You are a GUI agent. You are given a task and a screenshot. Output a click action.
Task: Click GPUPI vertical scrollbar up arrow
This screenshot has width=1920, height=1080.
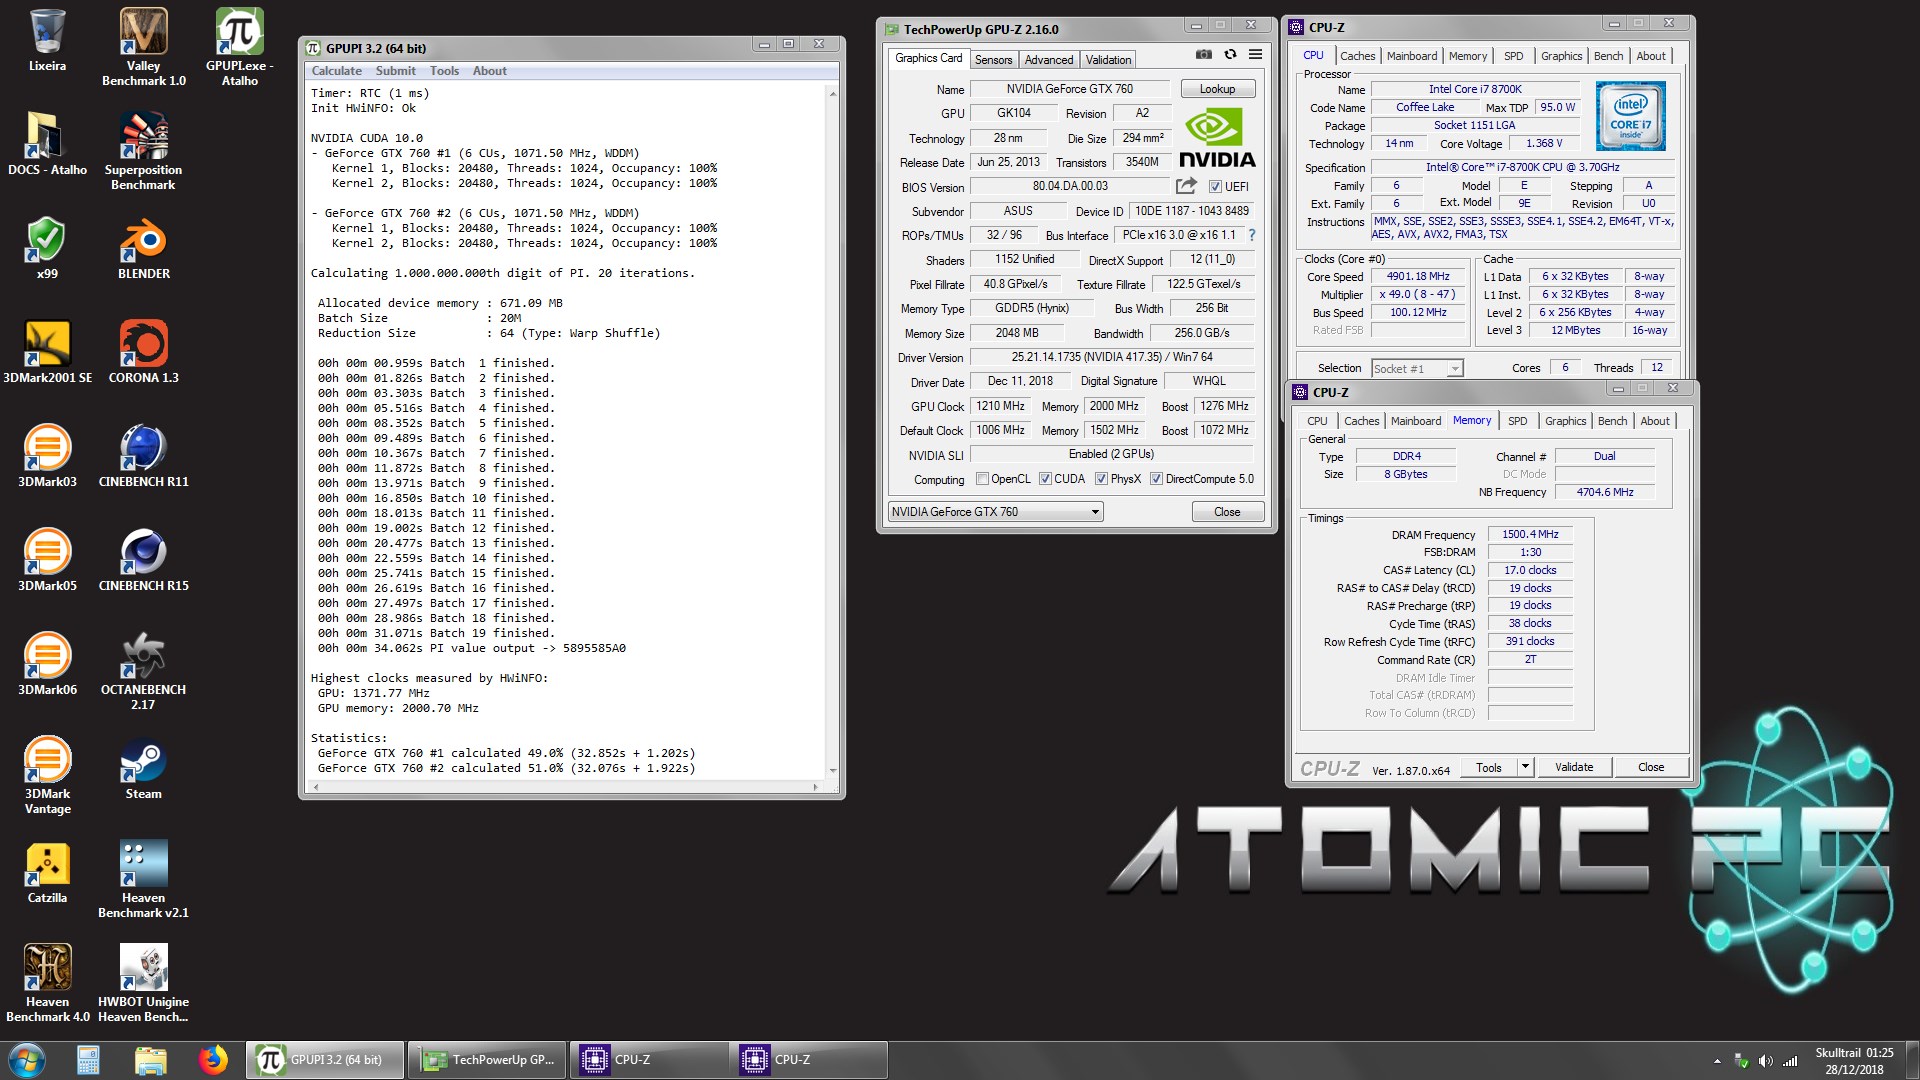click(832, 93)
